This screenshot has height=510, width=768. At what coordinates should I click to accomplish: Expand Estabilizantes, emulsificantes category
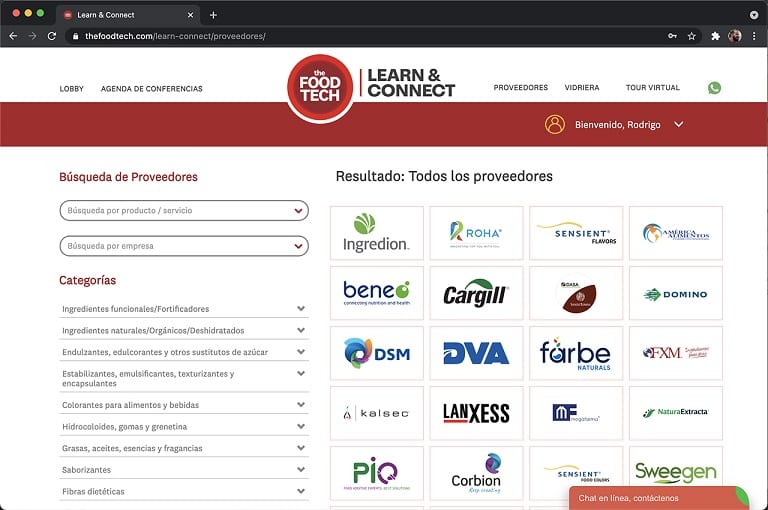click(184, 378)
